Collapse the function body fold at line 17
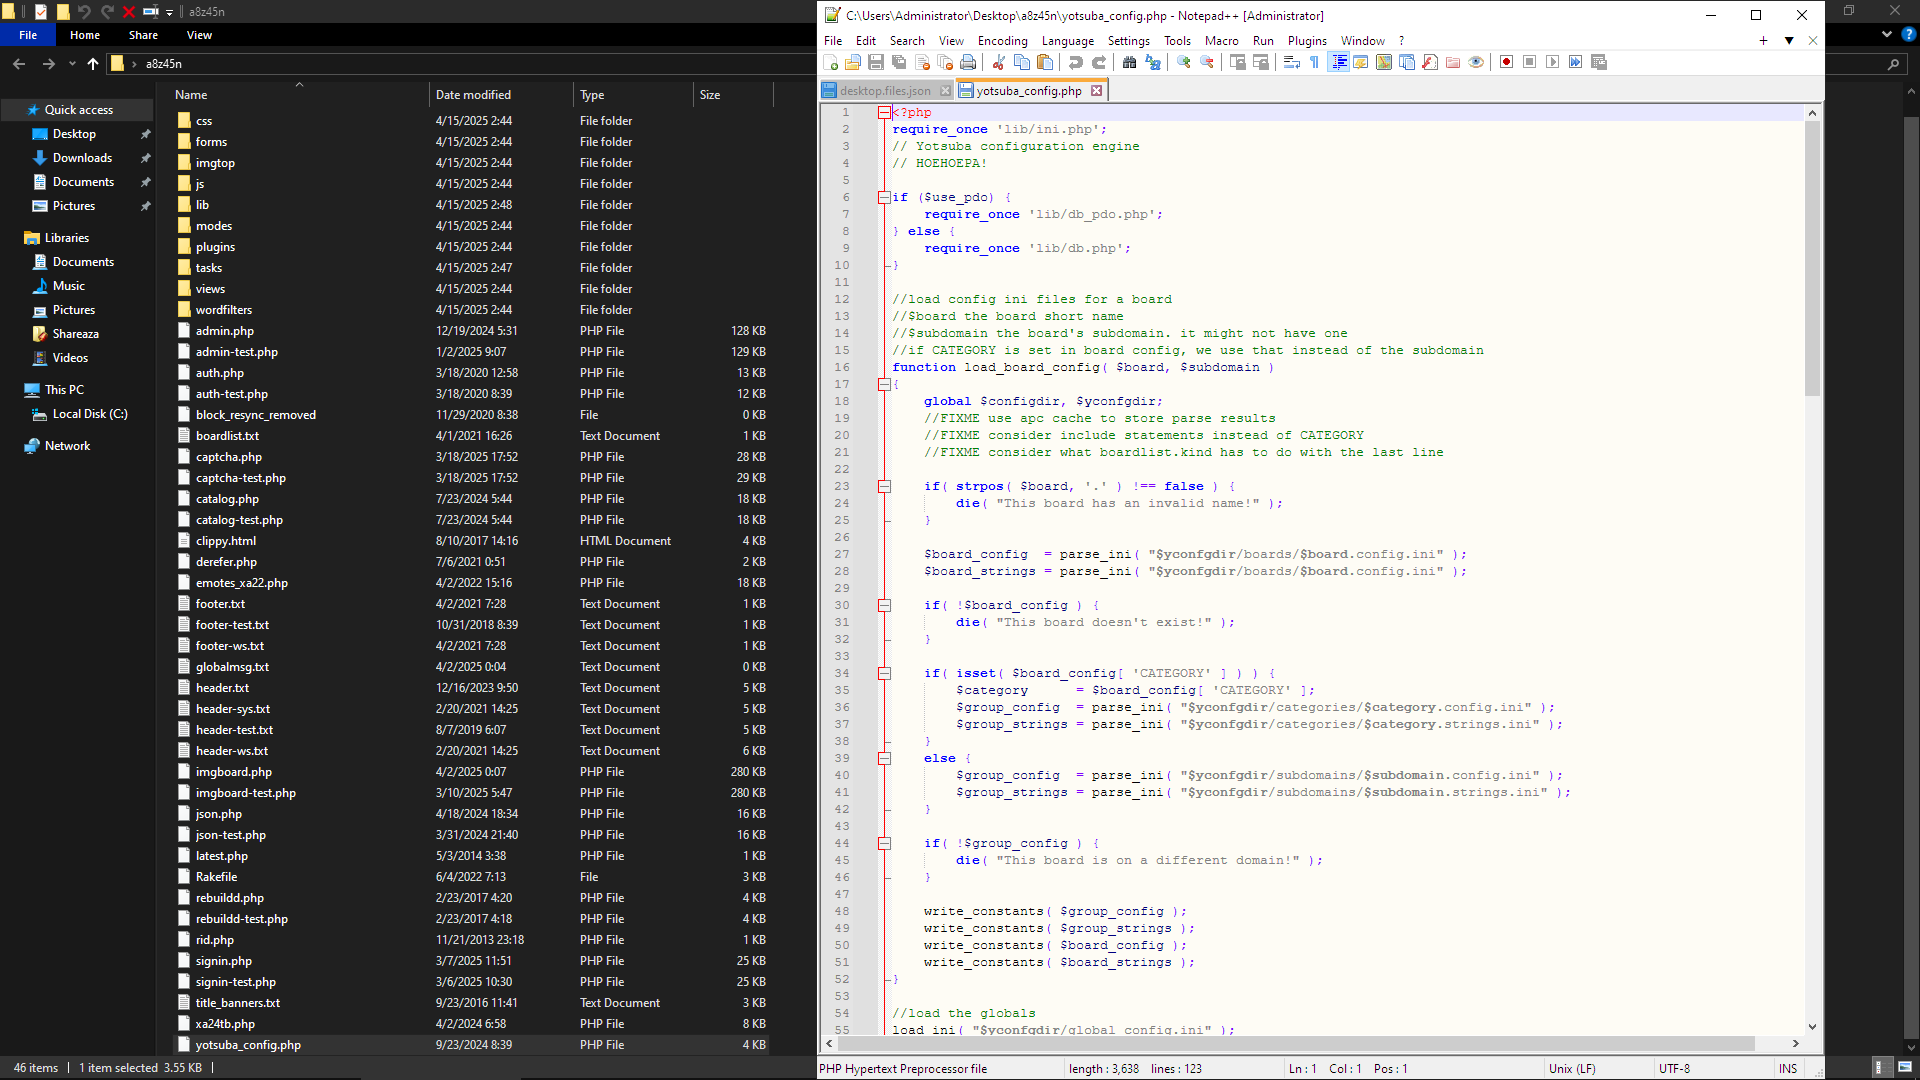This screenshot has height=1080, width=1920. point(884,384)
